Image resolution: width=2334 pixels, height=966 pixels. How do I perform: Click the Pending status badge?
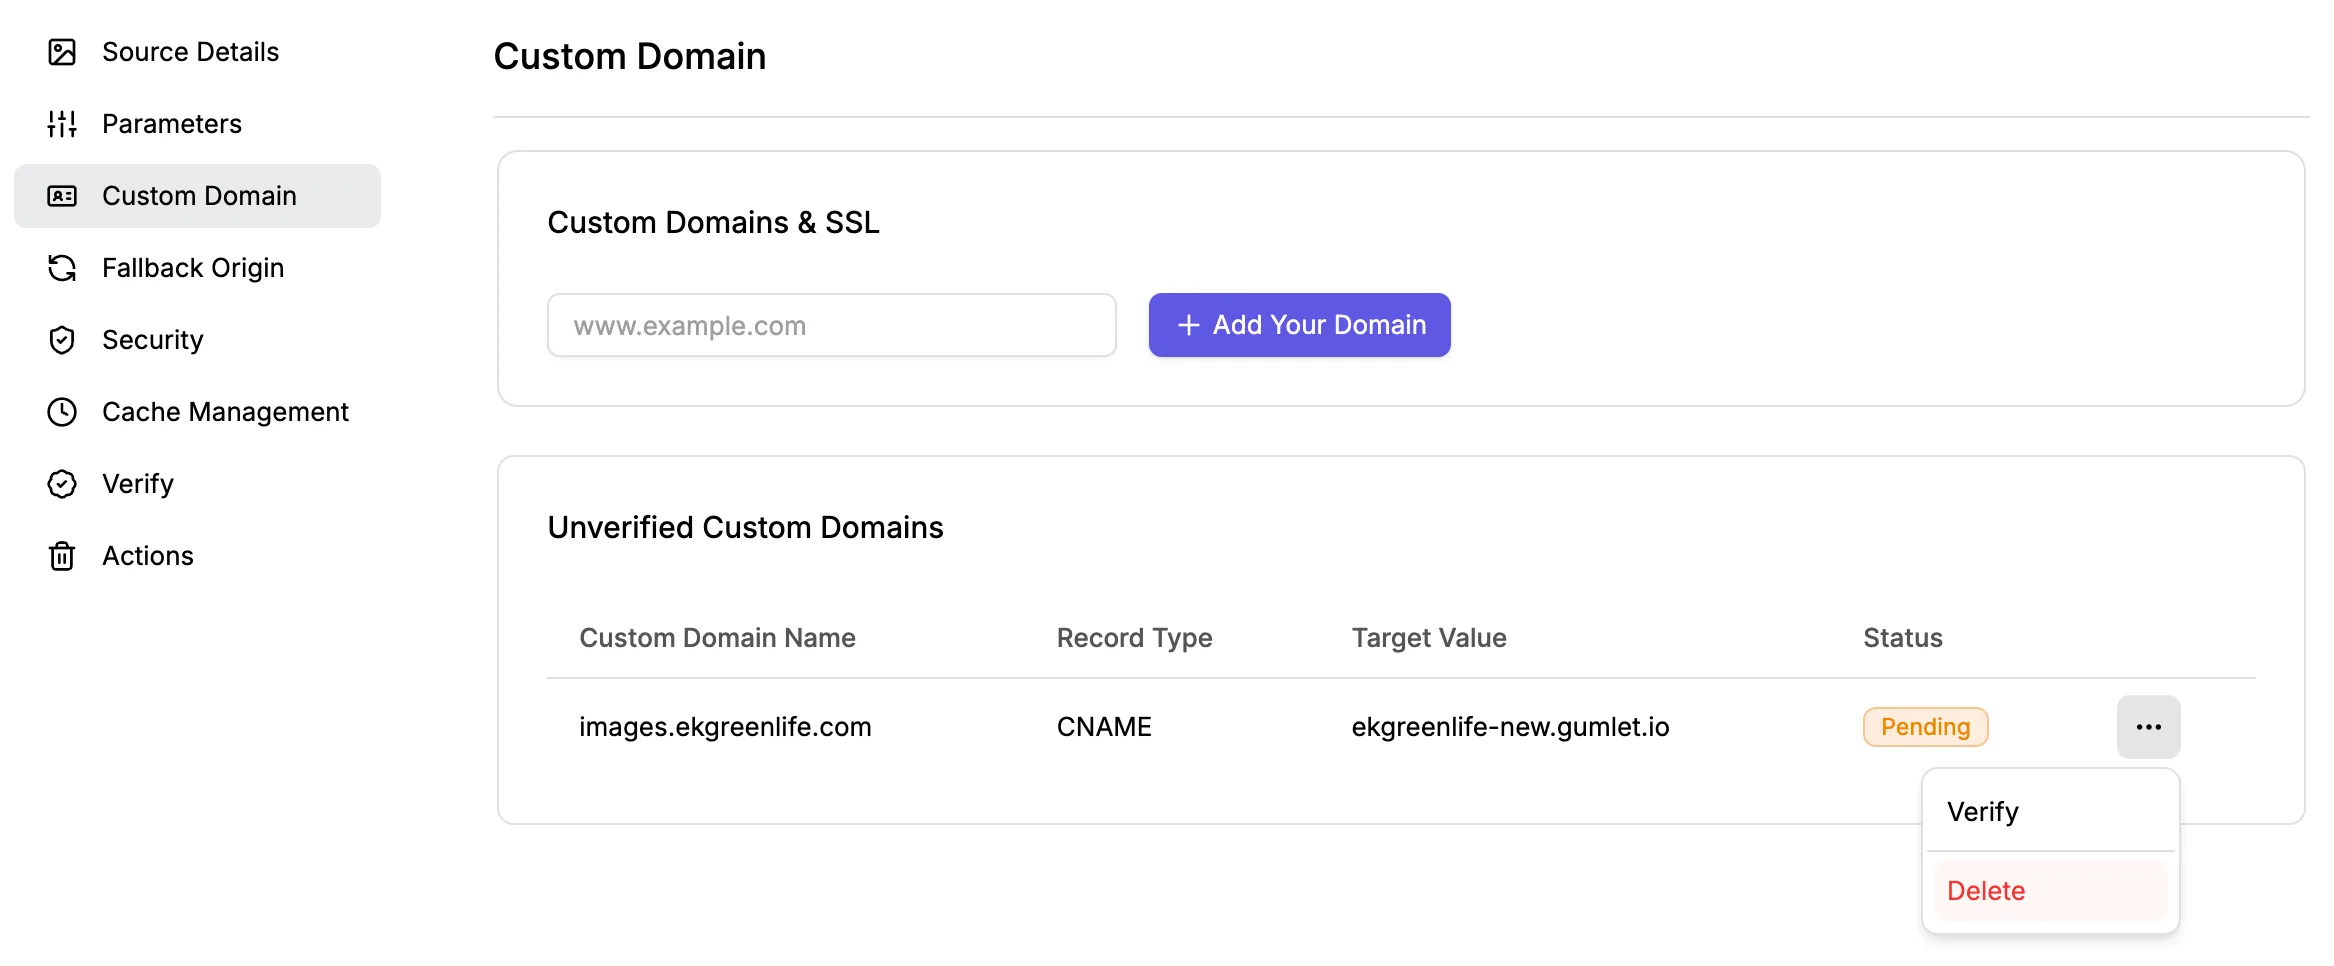pyautogui.click(x=1925, y=727)
